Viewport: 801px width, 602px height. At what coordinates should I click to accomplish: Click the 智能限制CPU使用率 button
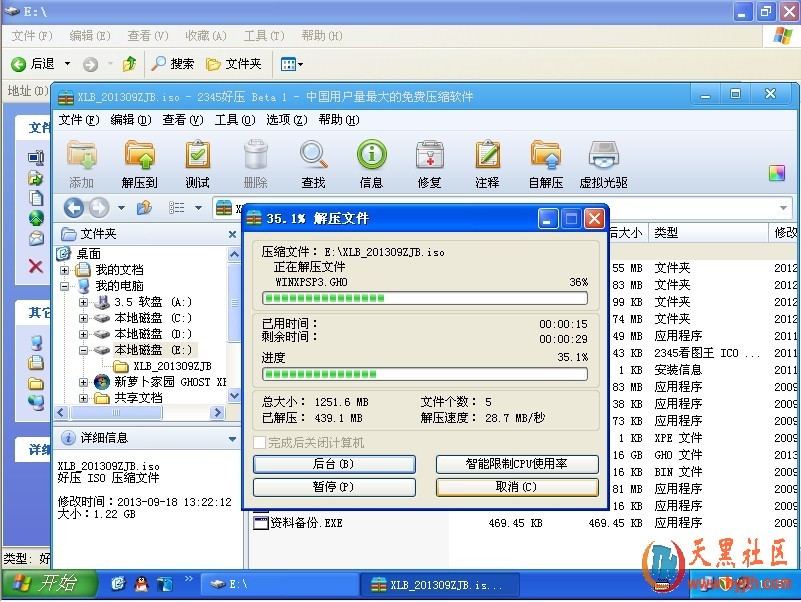(x=517, y=464)
